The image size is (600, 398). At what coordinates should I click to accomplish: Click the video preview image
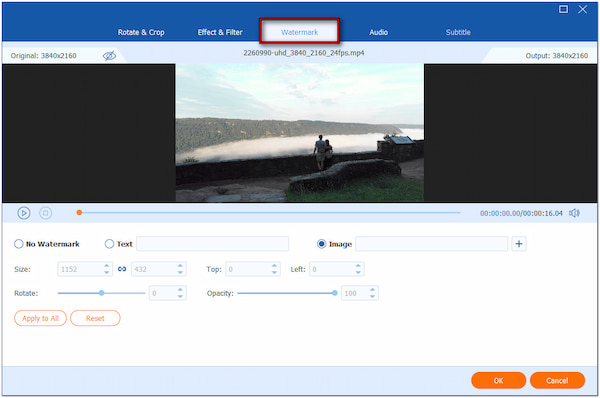pyautogui.click(x=300, y=133)
